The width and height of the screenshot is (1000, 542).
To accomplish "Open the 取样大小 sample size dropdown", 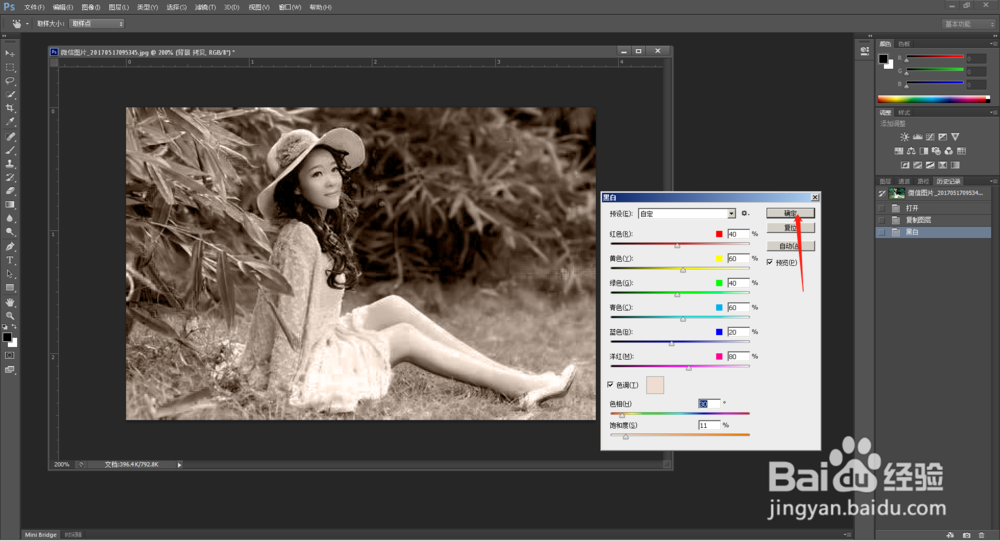I will [x=94, y=23].
